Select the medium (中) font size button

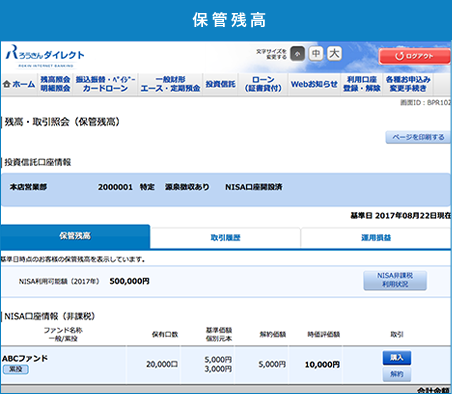[316, 53]
